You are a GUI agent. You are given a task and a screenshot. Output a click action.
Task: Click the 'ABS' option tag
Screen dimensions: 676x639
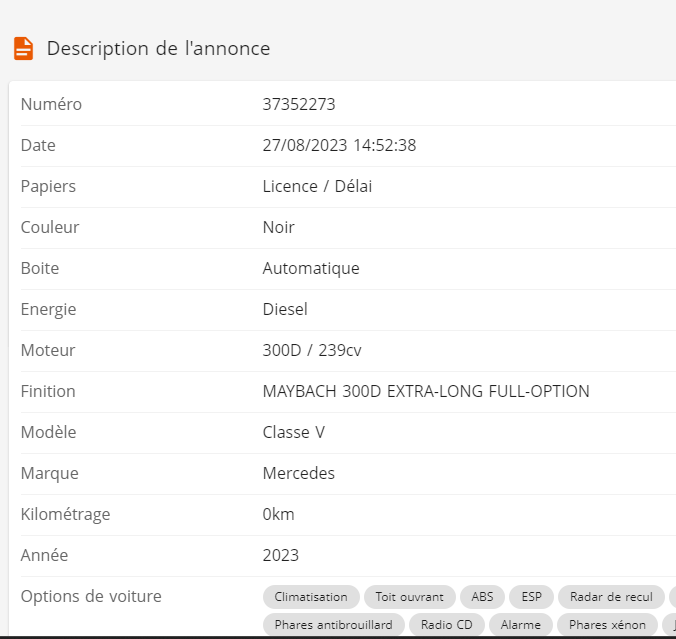point(482,597)
